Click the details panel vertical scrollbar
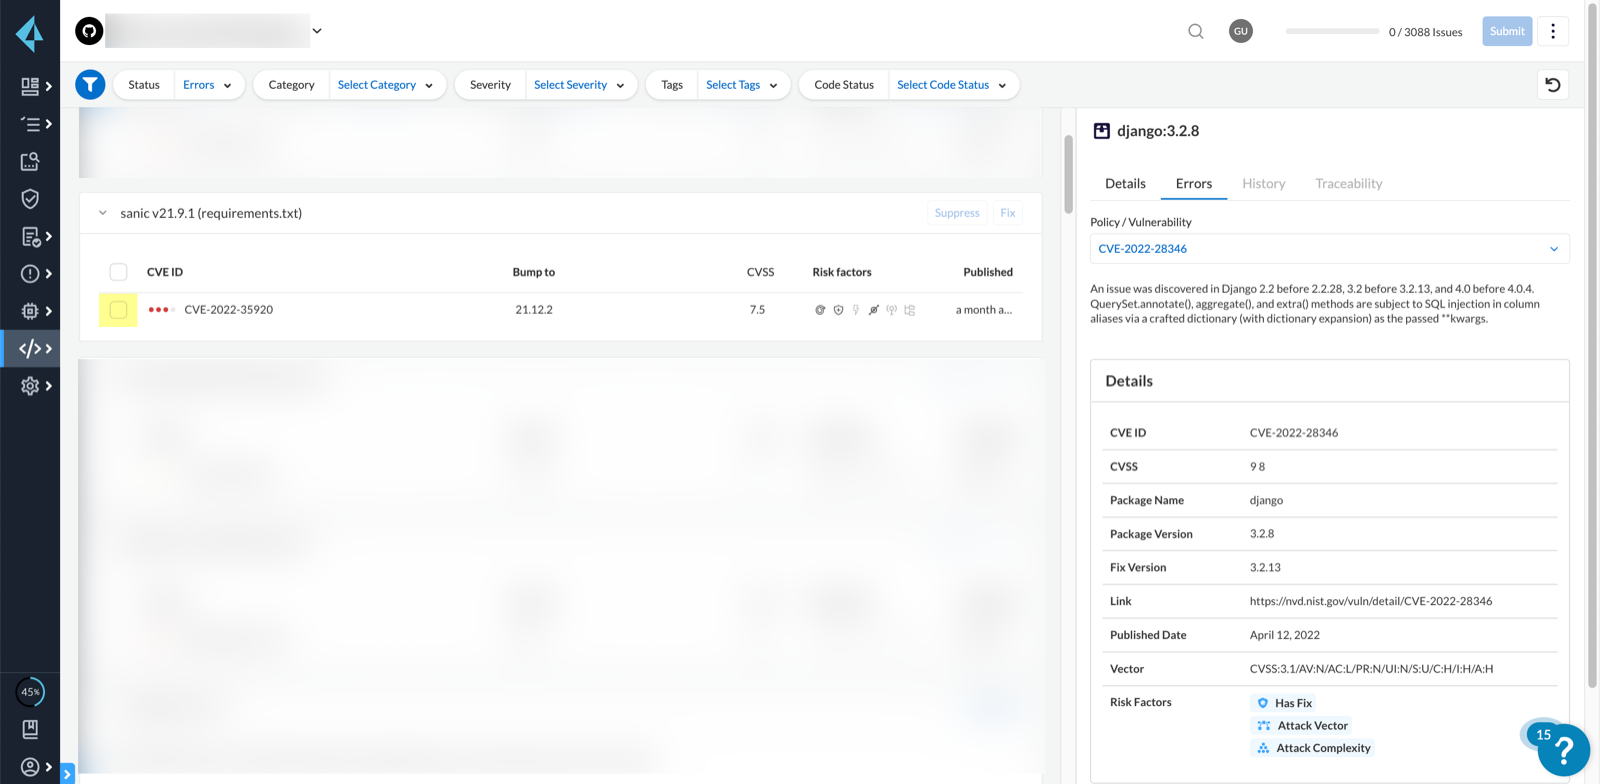 tap(1593, 345)
